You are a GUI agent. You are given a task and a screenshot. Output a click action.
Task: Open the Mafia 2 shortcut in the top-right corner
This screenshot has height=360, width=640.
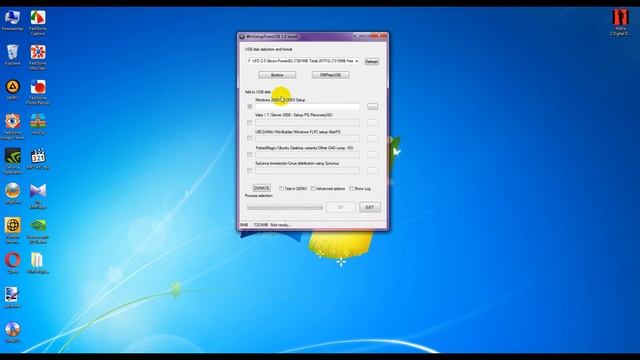click(x=620, y=22)
